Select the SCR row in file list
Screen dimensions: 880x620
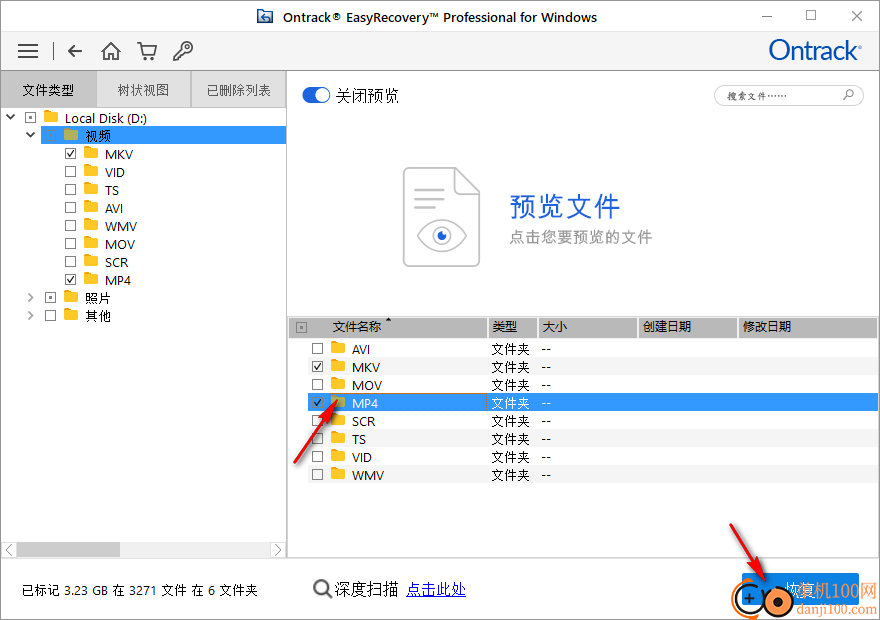tap(592, 421)
